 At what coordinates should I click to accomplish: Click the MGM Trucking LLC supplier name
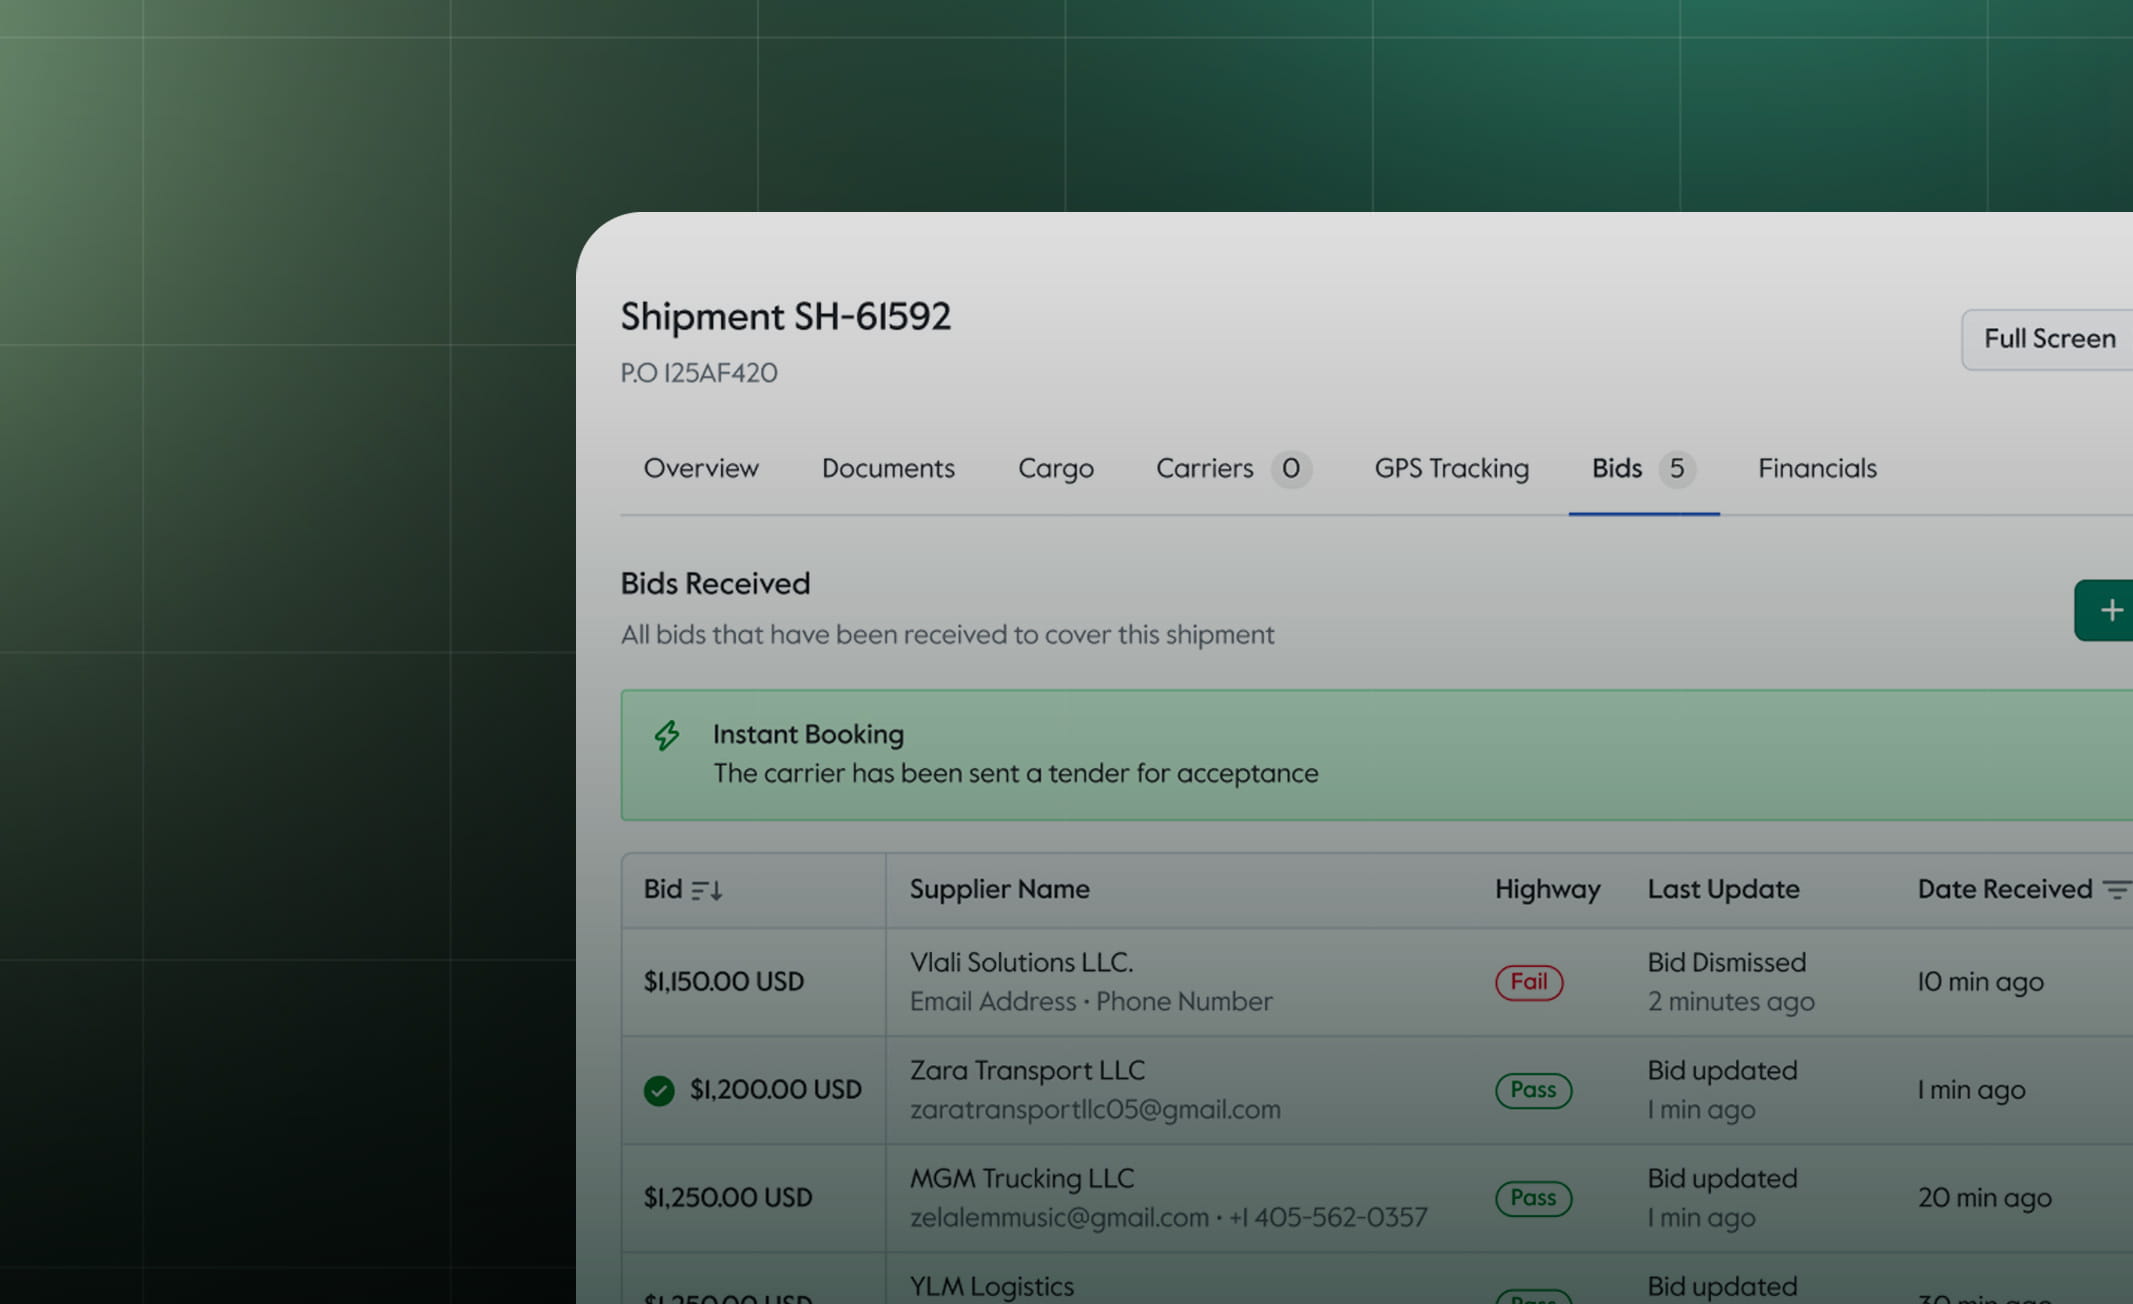coord(1021,1179)
